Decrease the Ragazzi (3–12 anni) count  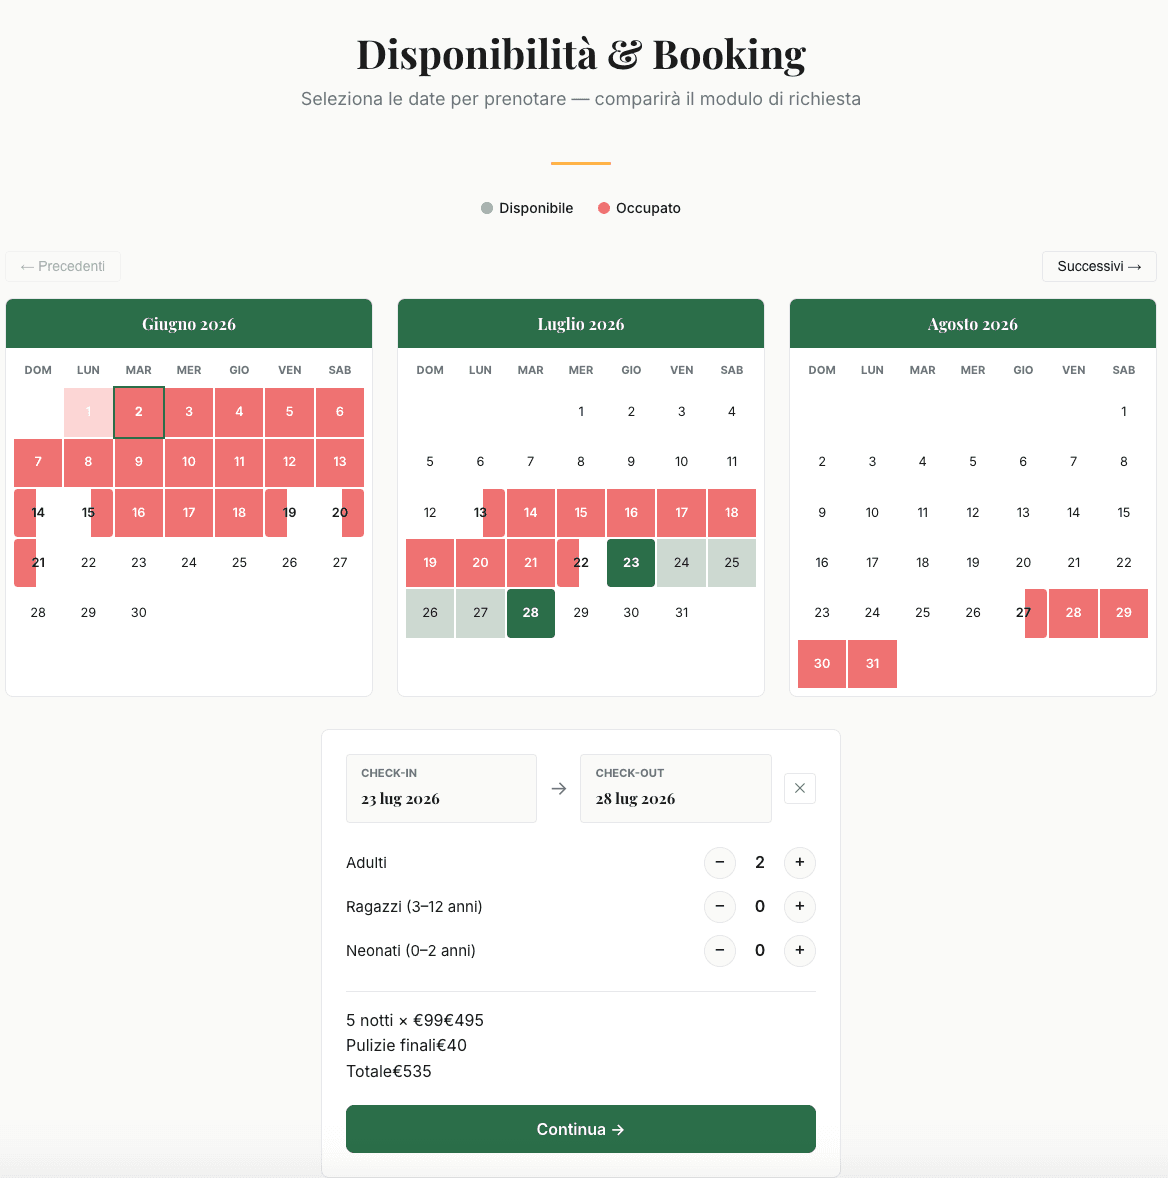point(720,906)
